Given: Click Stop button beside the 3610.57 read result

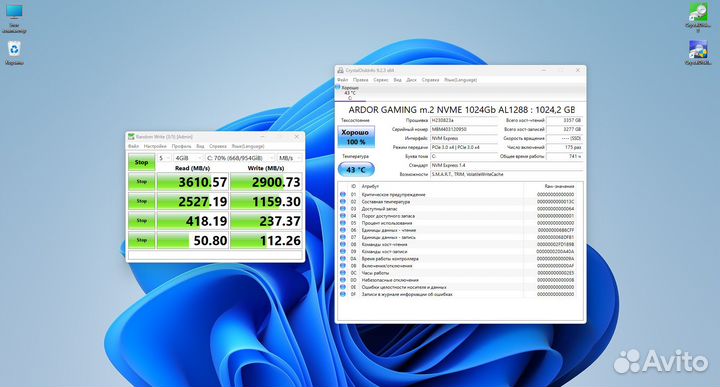Looking at the screenshot, I should [x=141, y=182].
